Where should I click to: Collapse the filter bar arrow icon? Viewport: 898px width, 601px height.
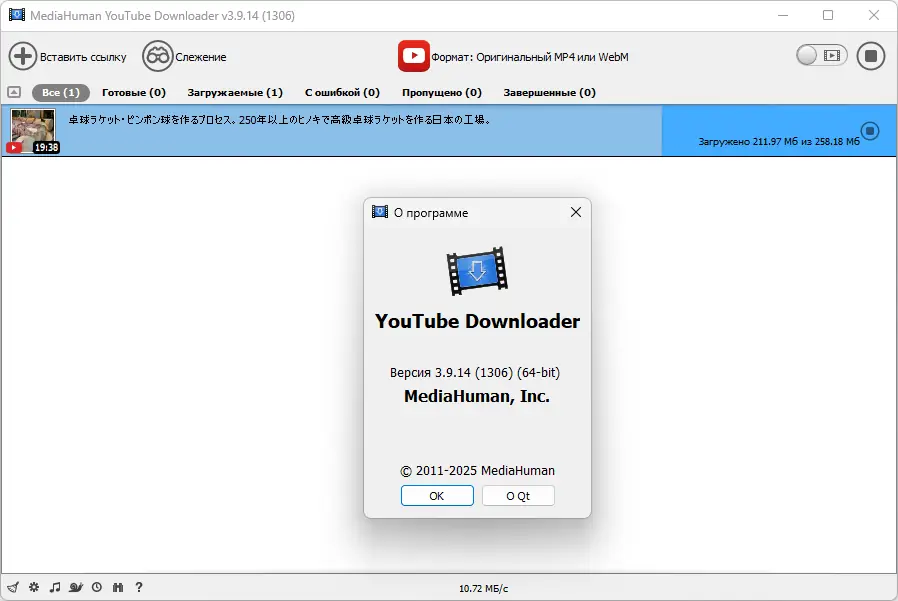click(14, 92)
